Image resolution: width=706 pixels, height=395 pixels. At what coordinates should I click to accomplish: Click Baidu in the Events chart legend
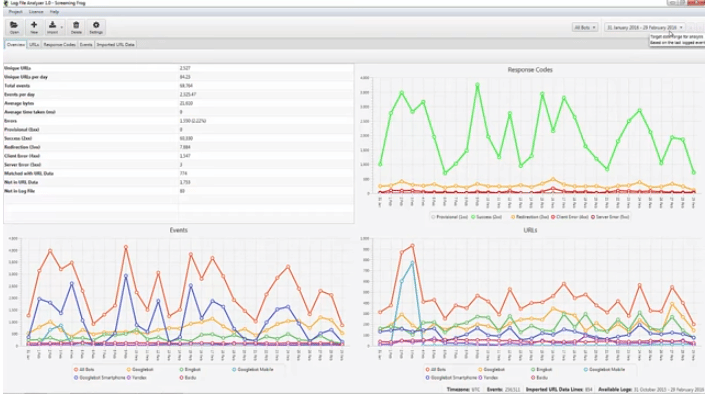[x=188, y=377]
